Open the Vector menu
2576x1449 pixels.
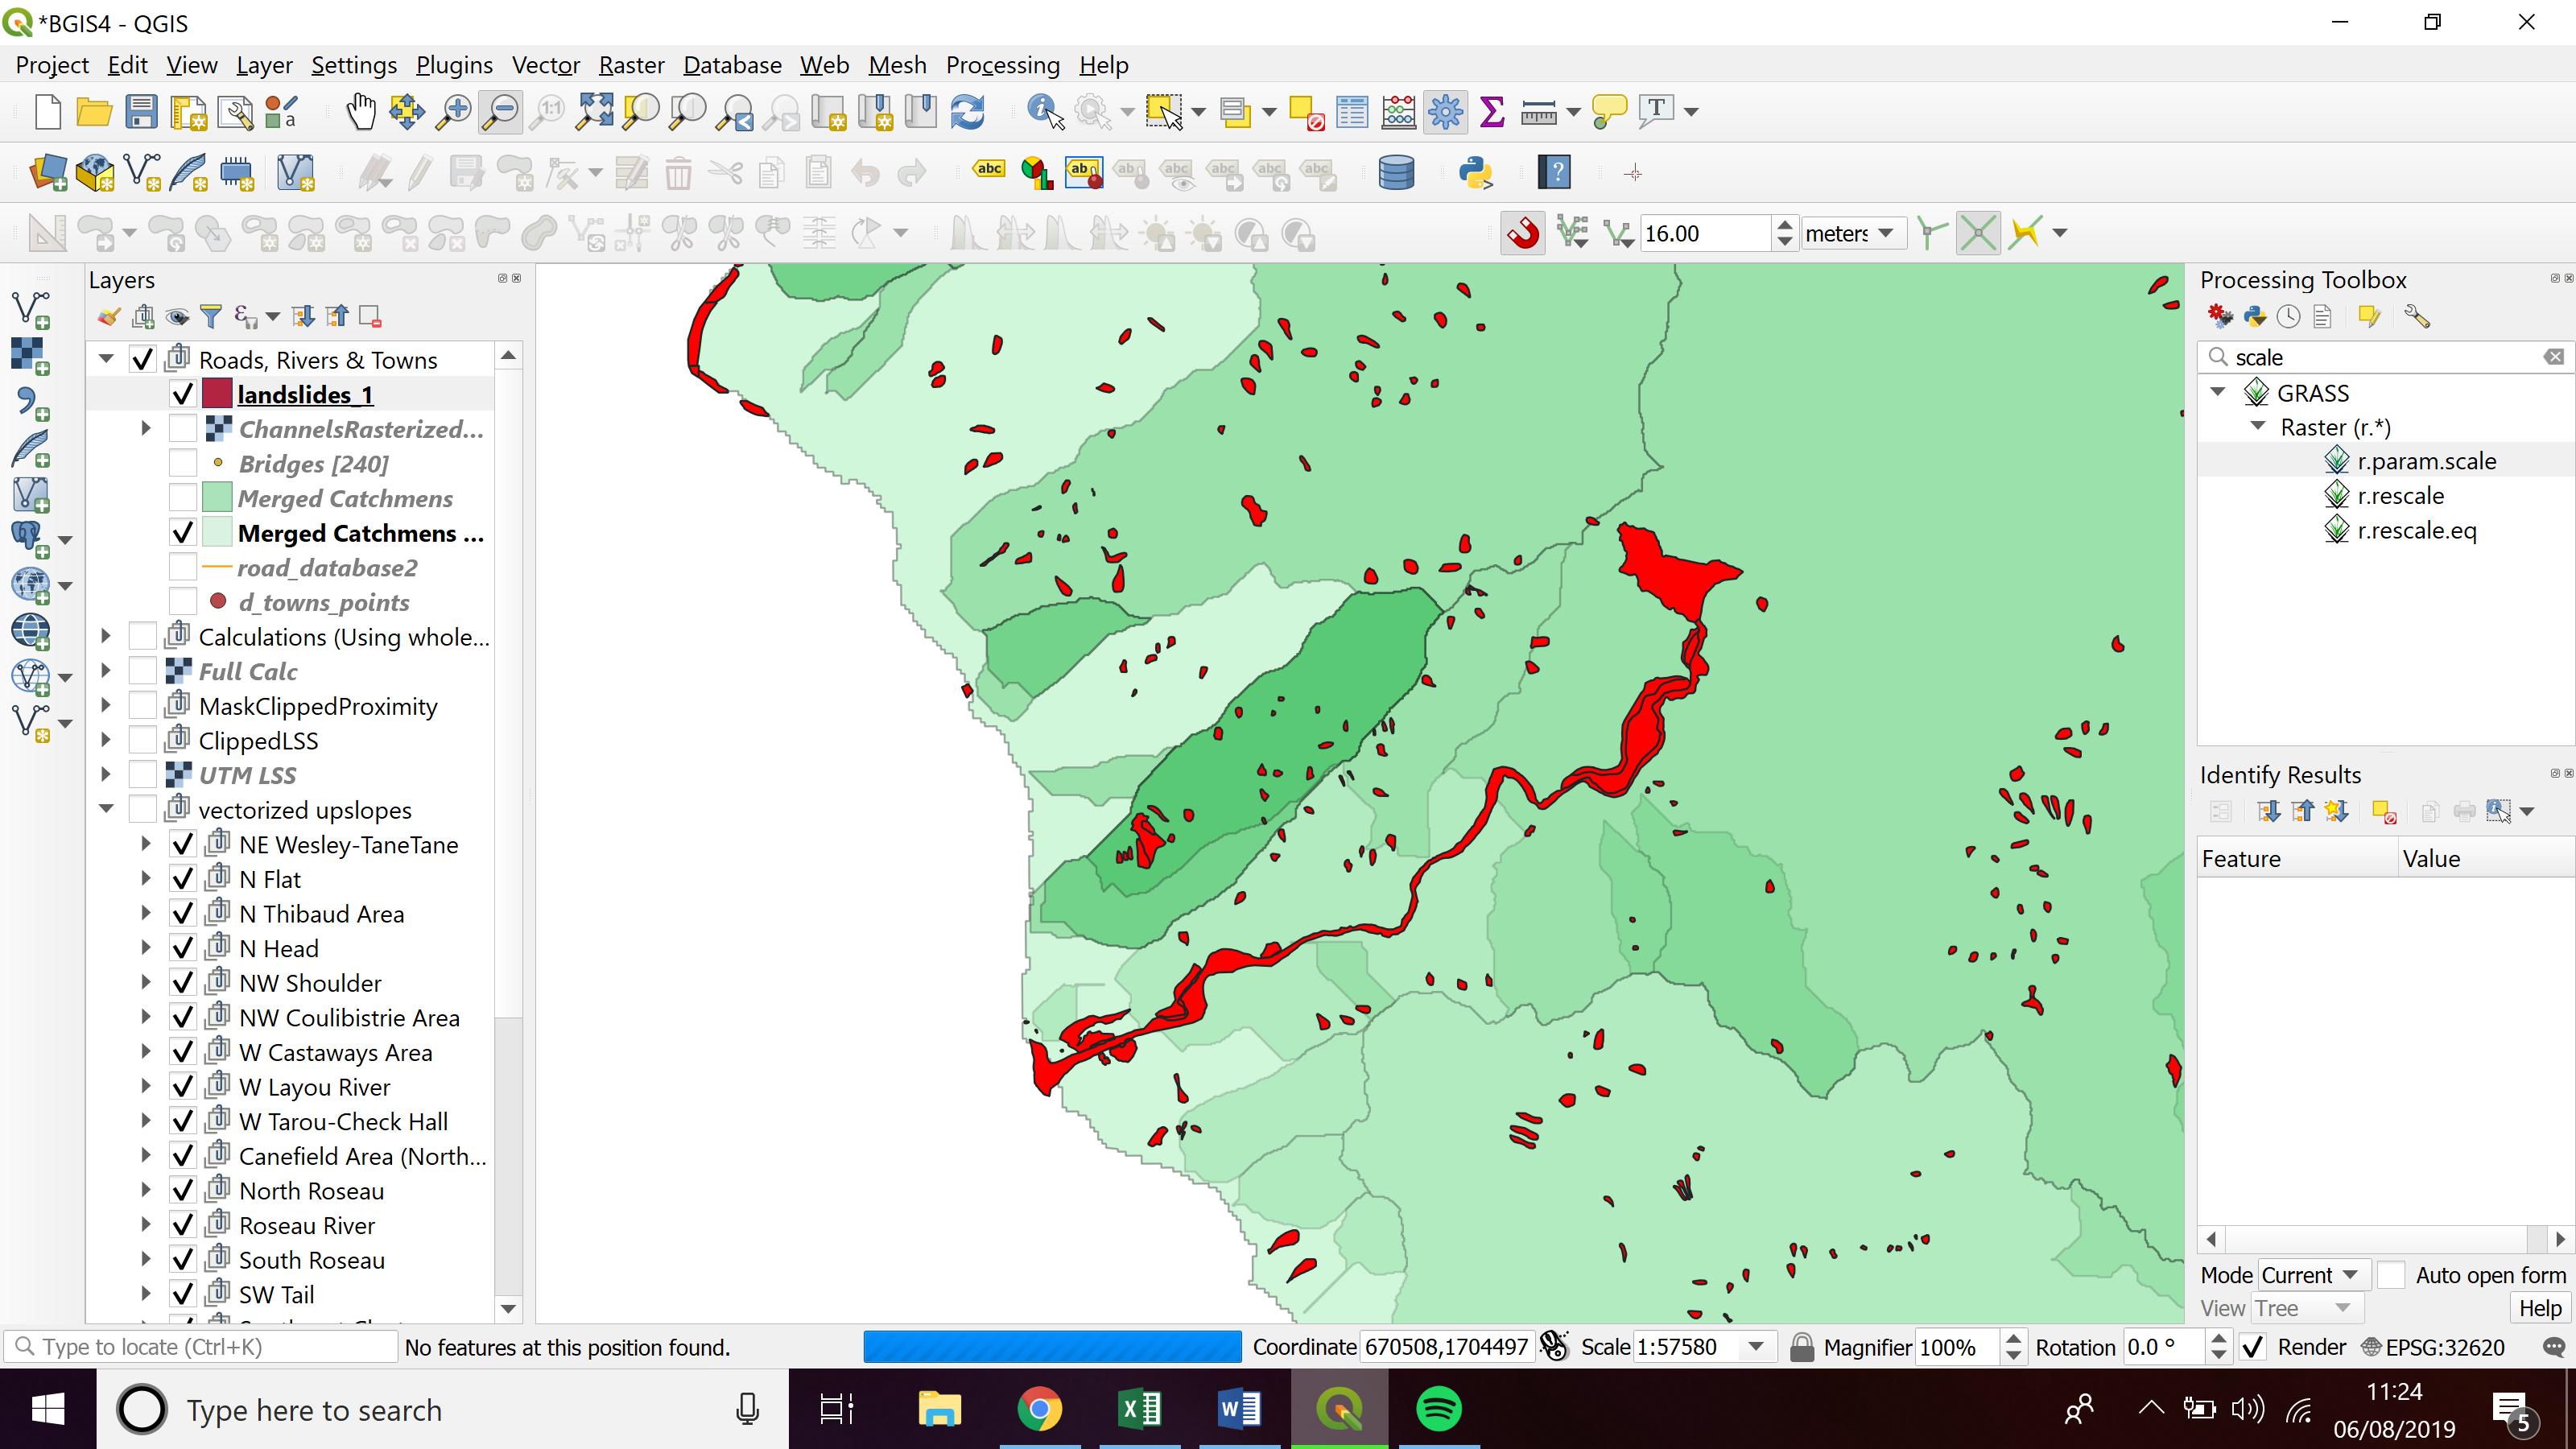[546, 65]
